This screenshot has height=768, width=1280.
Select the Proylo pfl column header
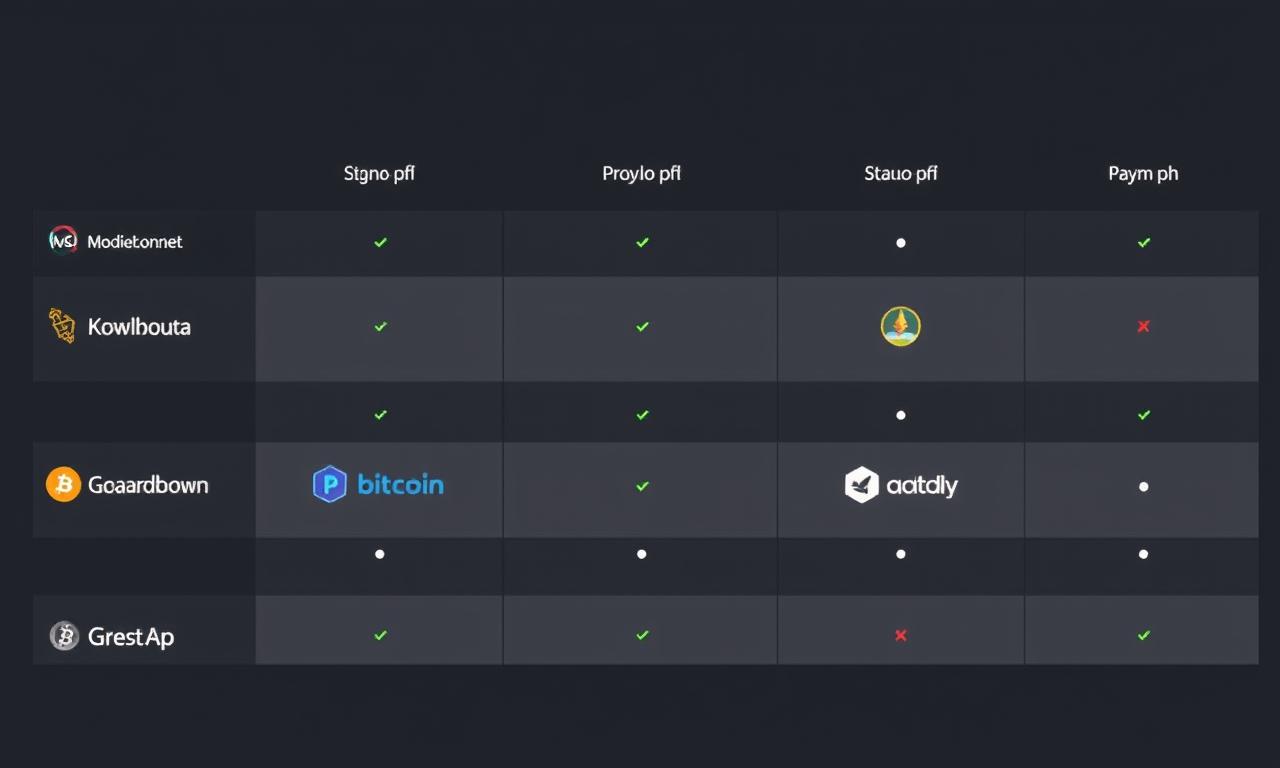[642, 174]
